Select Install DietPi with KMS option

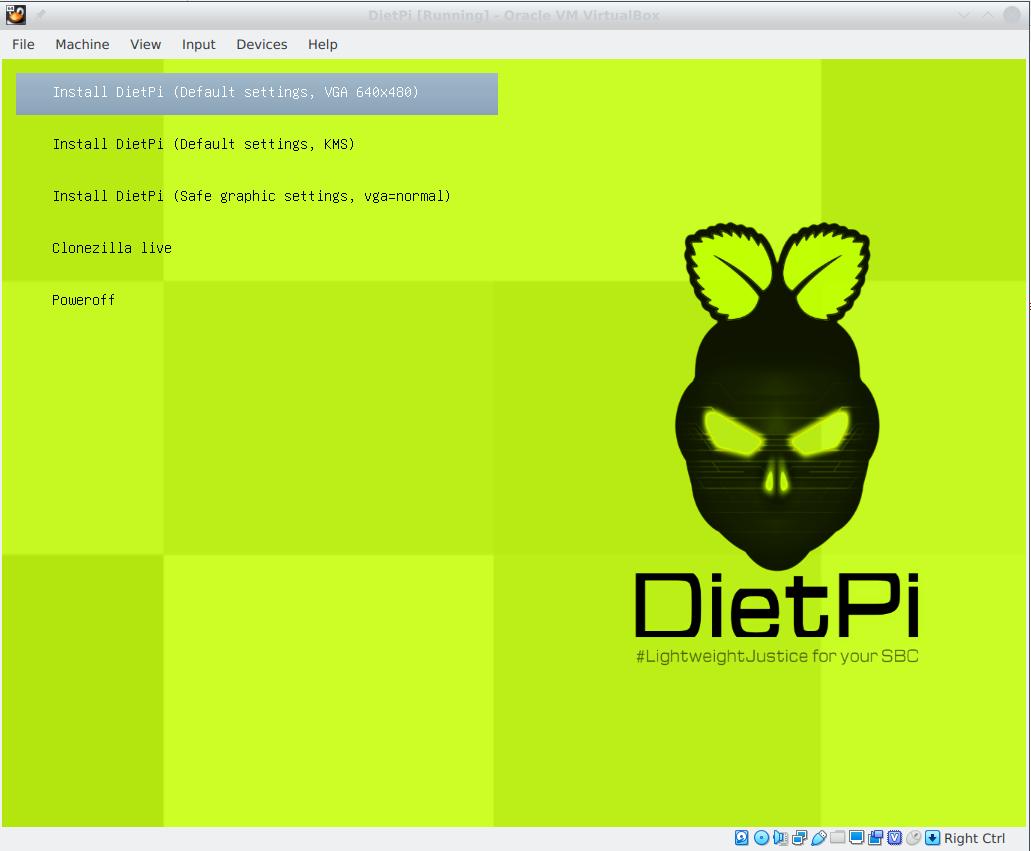(203, 144)
